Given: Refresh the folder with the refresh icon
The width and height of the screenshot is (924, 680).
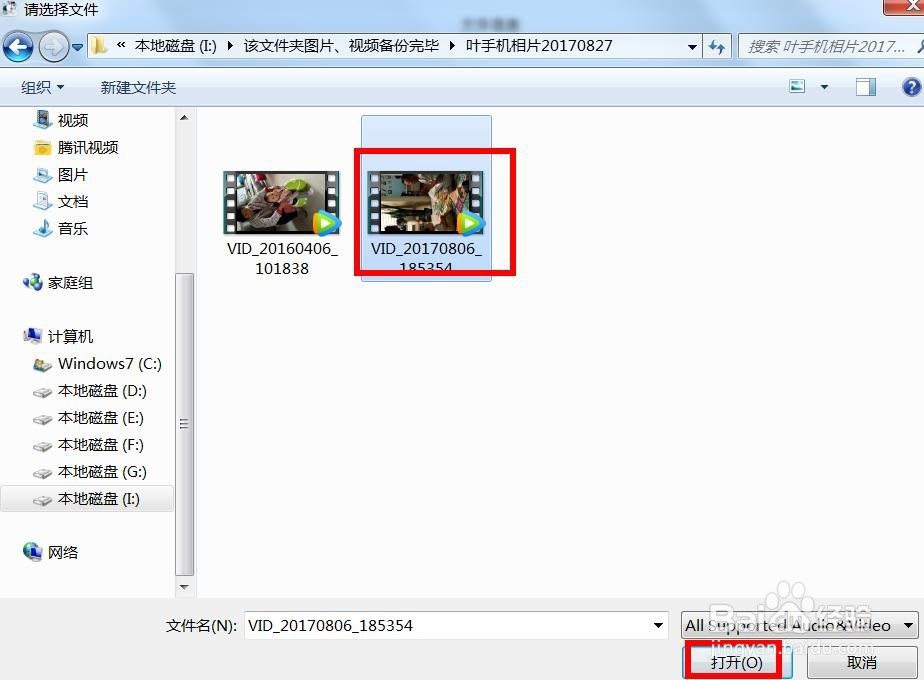Looking at the screenshot, I should 717,47.
